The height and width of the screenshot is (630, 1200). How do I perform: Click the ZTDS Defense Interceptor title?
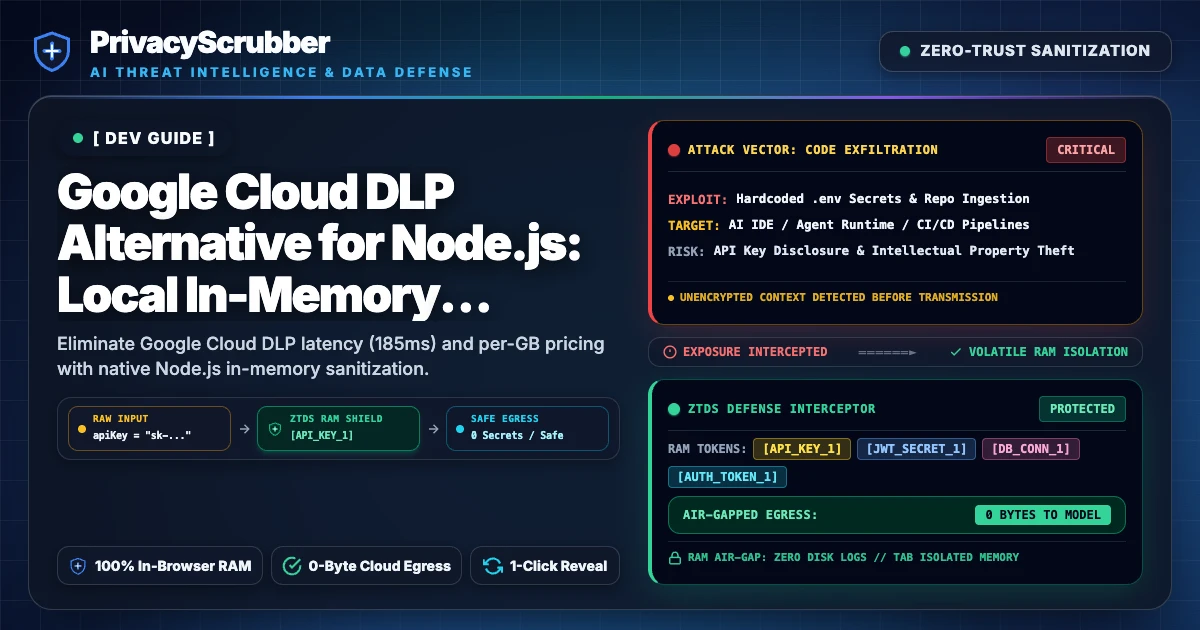(x=781, y=409)
